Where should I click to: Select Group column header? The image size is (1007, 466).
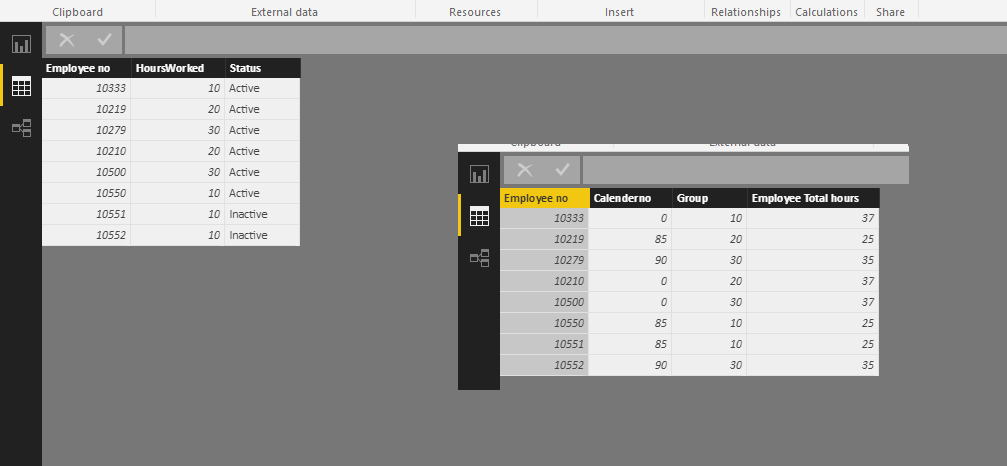coord(710,198)
